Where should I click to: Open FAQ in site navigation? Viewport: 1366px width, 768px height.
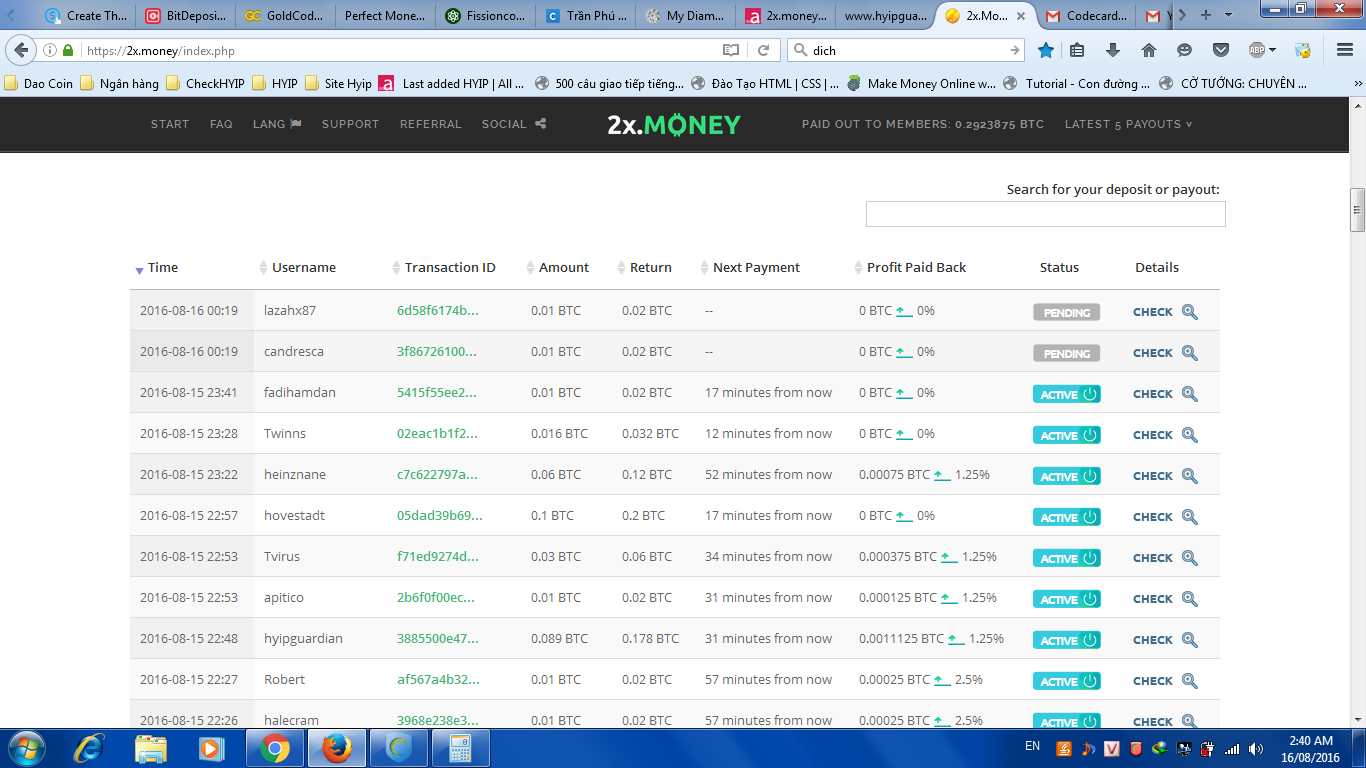coord(221,124)
